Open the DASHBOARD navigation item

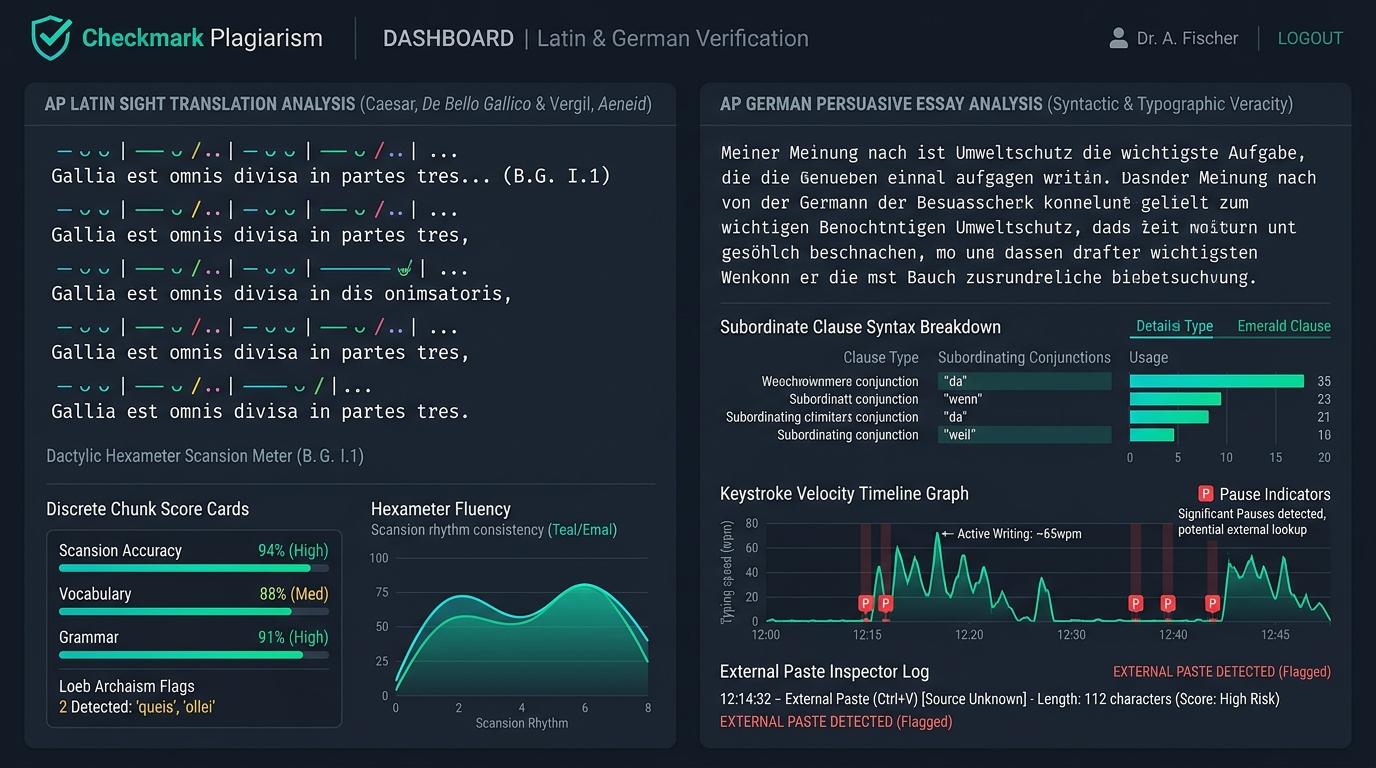(448, 38)
